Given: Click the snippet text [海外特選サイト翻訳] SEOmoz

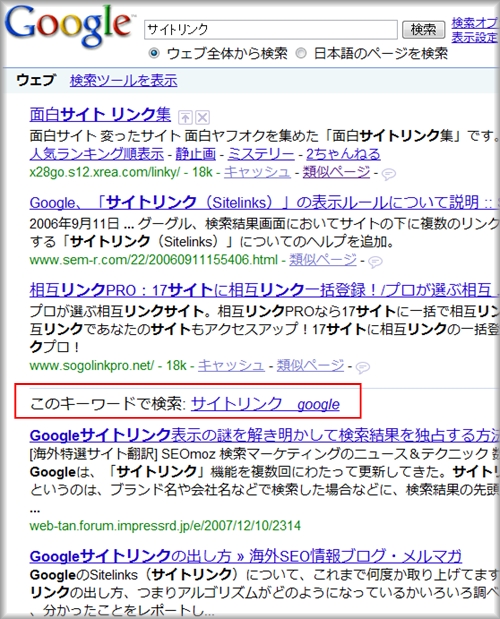Looking at the screenshot, I should pyautogui.click(x=122, y=454).
